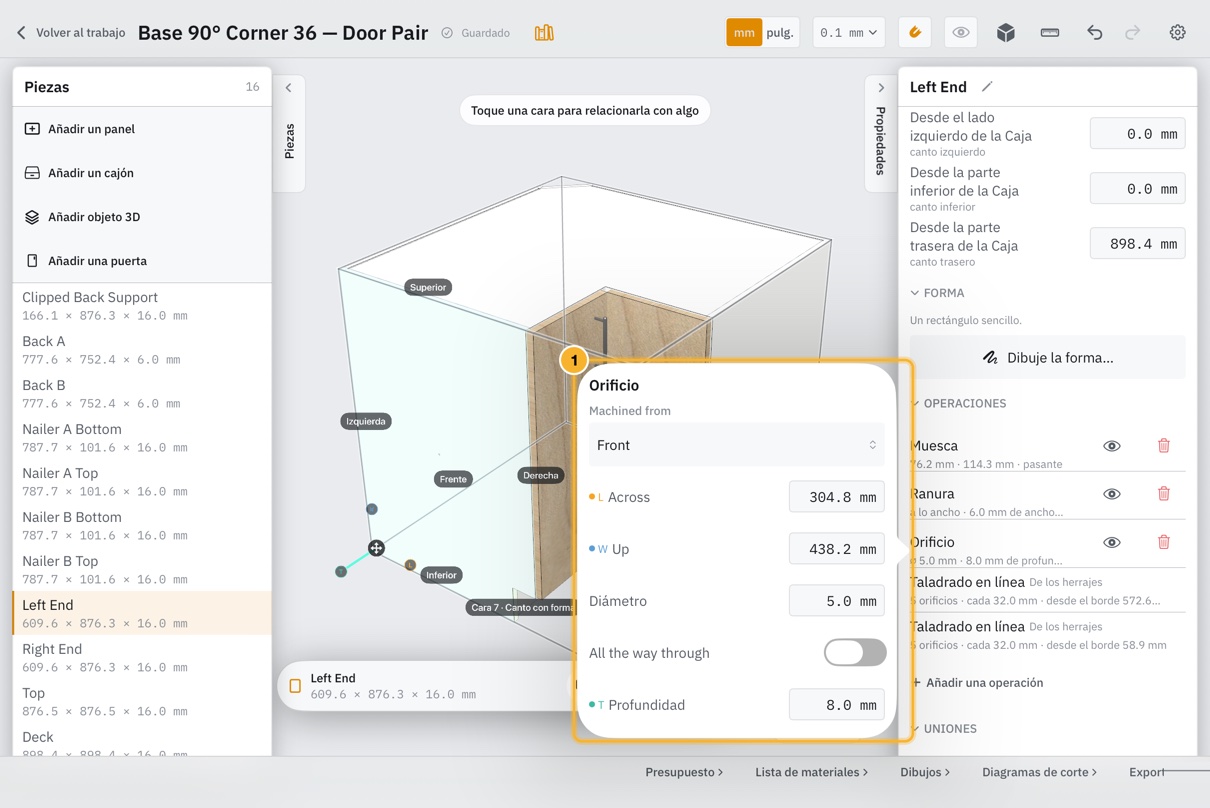
Task: Click the Profundidad value field
Action: [836, 705]
